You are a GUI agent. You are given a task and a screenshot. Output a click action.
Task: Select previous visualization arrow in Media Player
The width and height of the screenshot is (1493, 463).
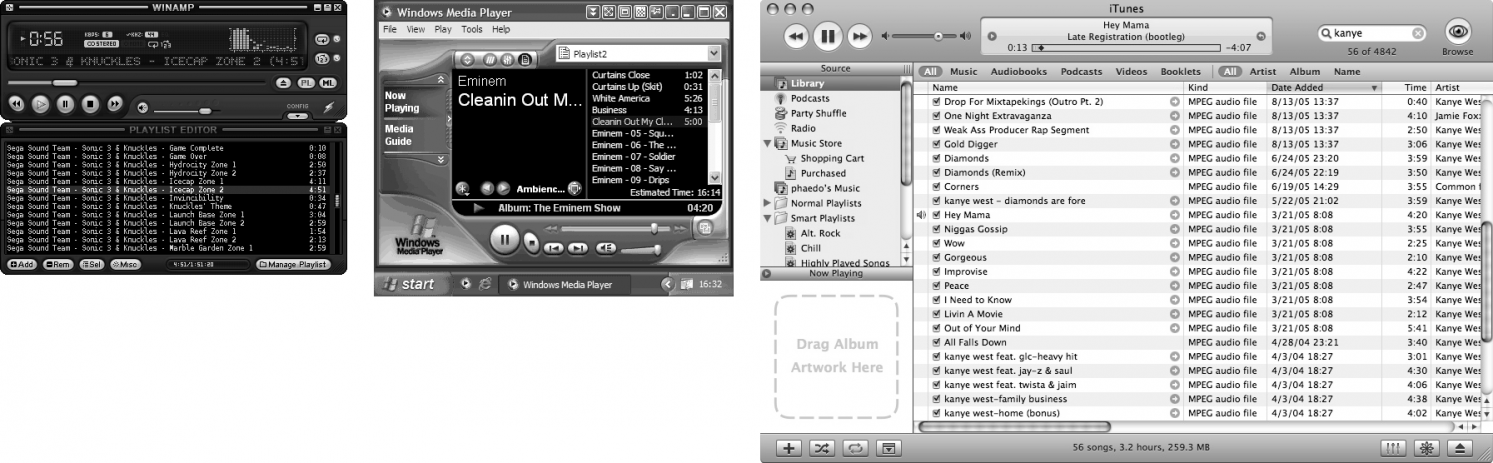487,188
